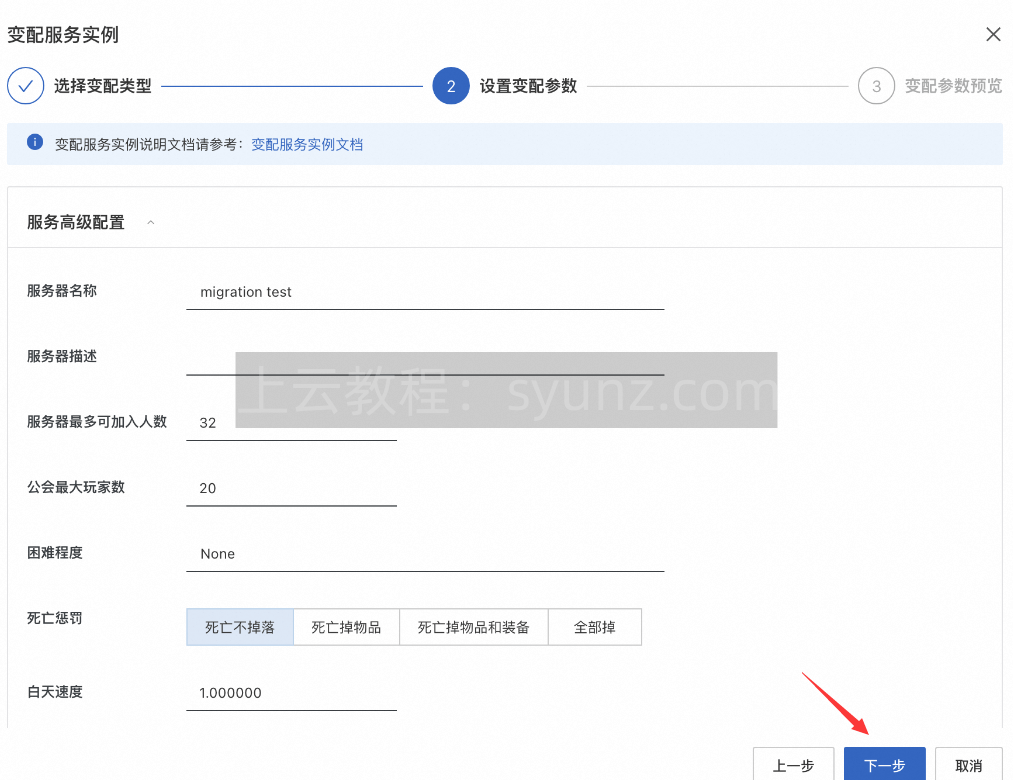1013x780 pixels.
Task: Click the checkmark step icon for 选择变配类型
Action: (x=26, y=85)
